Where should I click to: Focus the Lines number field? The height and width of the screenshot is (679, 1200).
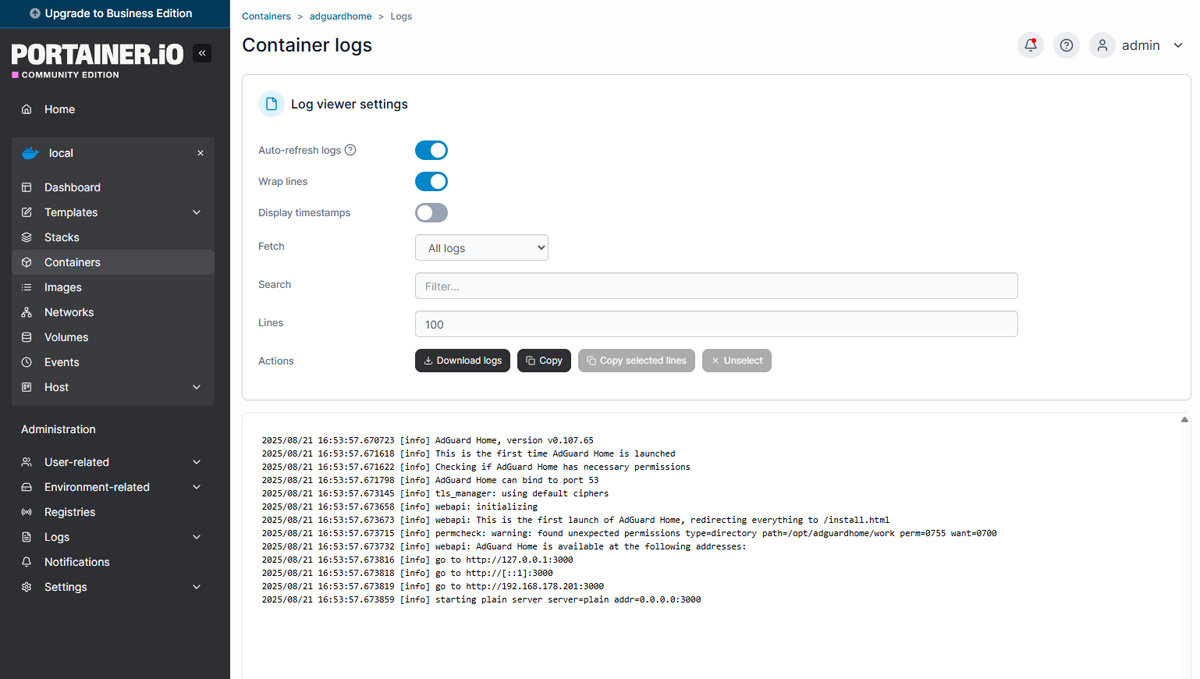[716, 324]
